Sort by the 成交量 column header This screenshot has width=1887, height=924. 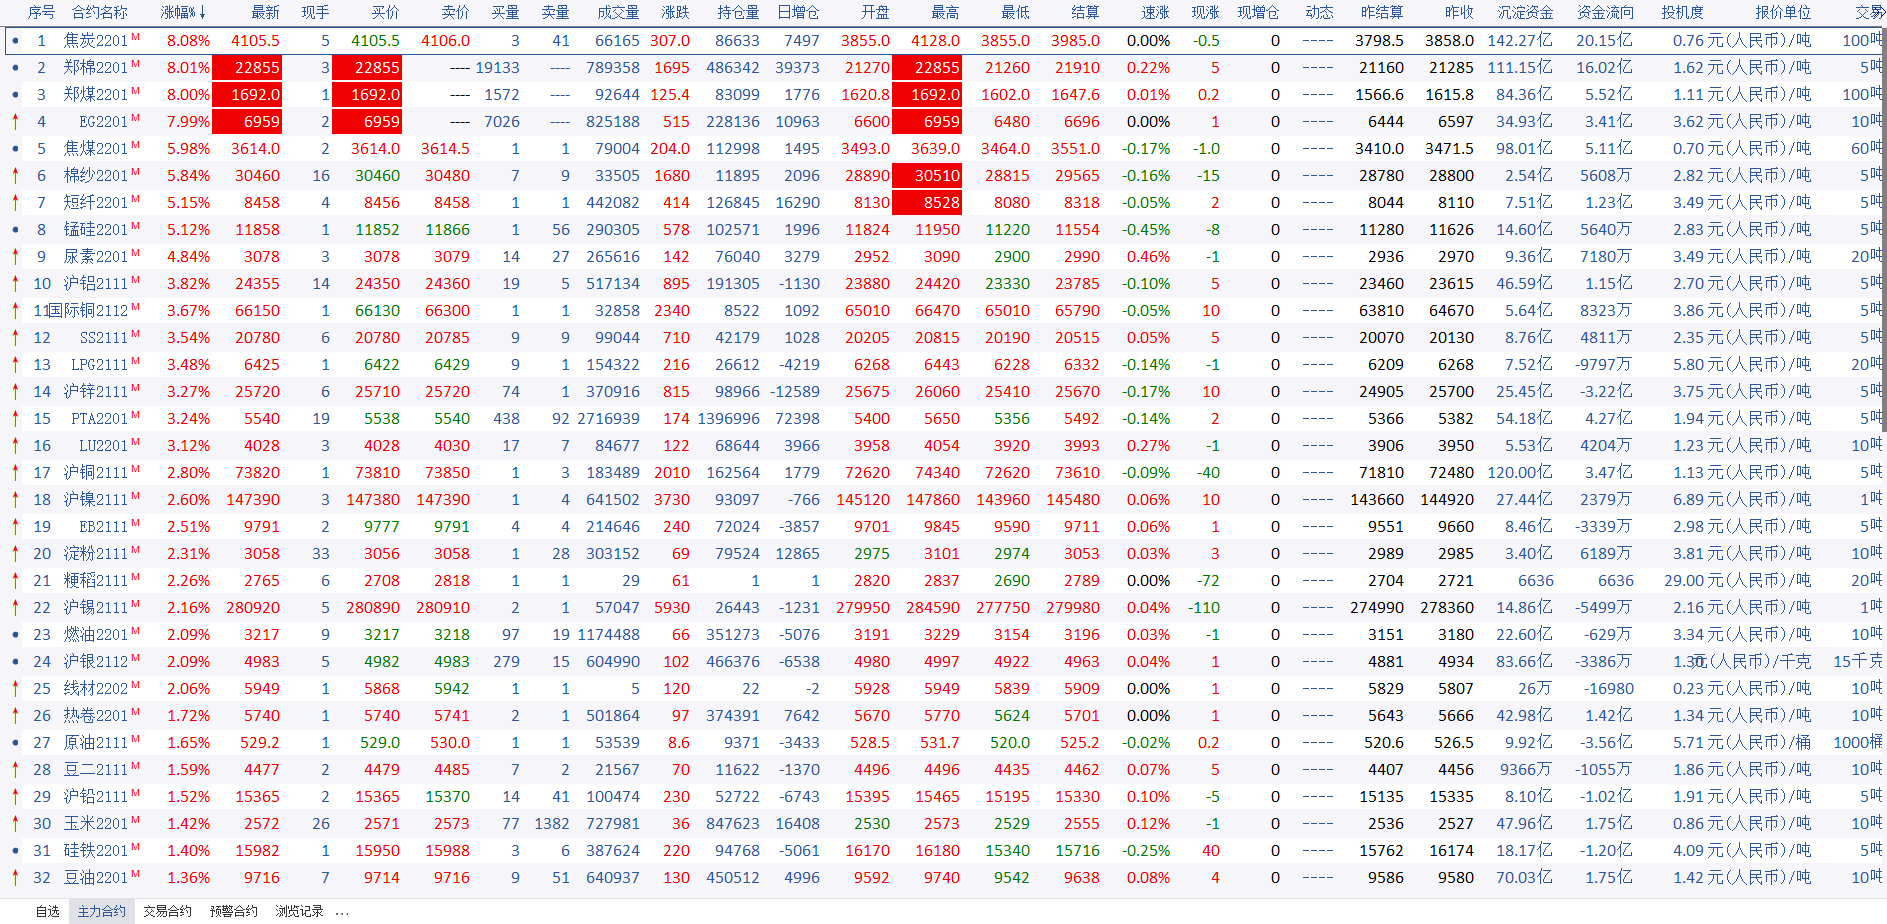click(x=618, y=12)
